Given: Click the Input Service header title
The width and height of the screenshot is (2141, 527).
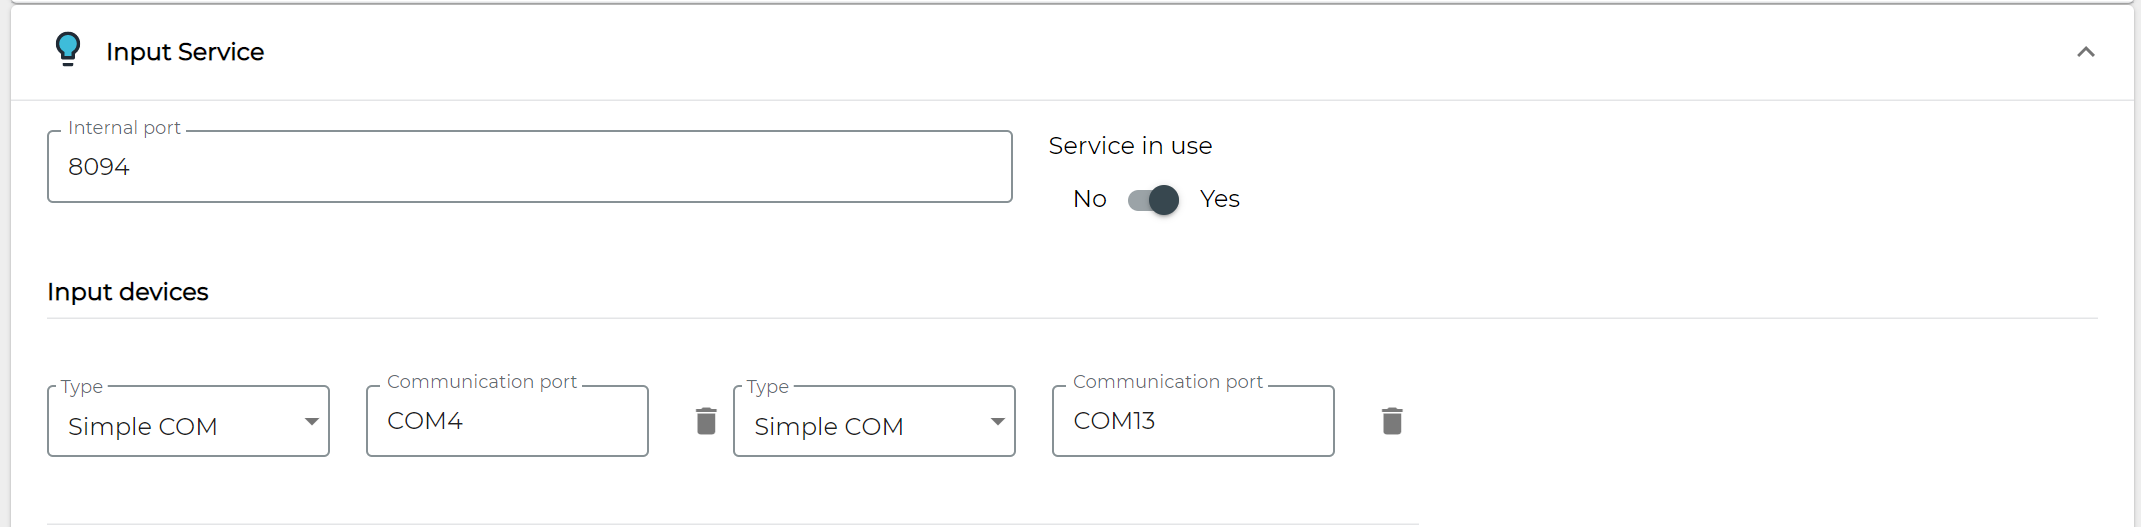Looking at the screenshot, I should (x=185, y=52).
